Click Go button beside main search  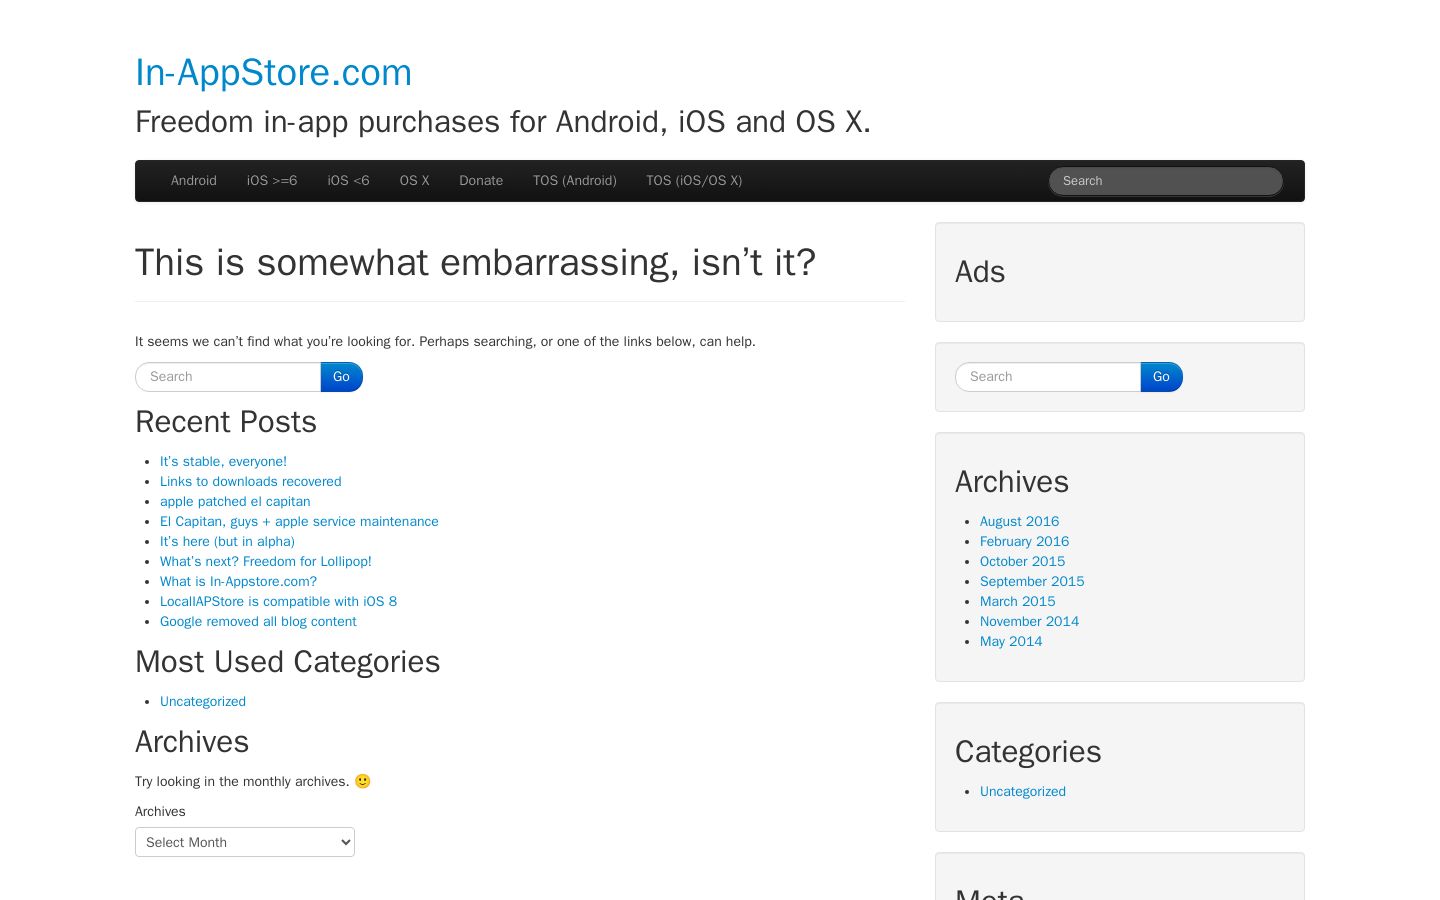[342, 377]
